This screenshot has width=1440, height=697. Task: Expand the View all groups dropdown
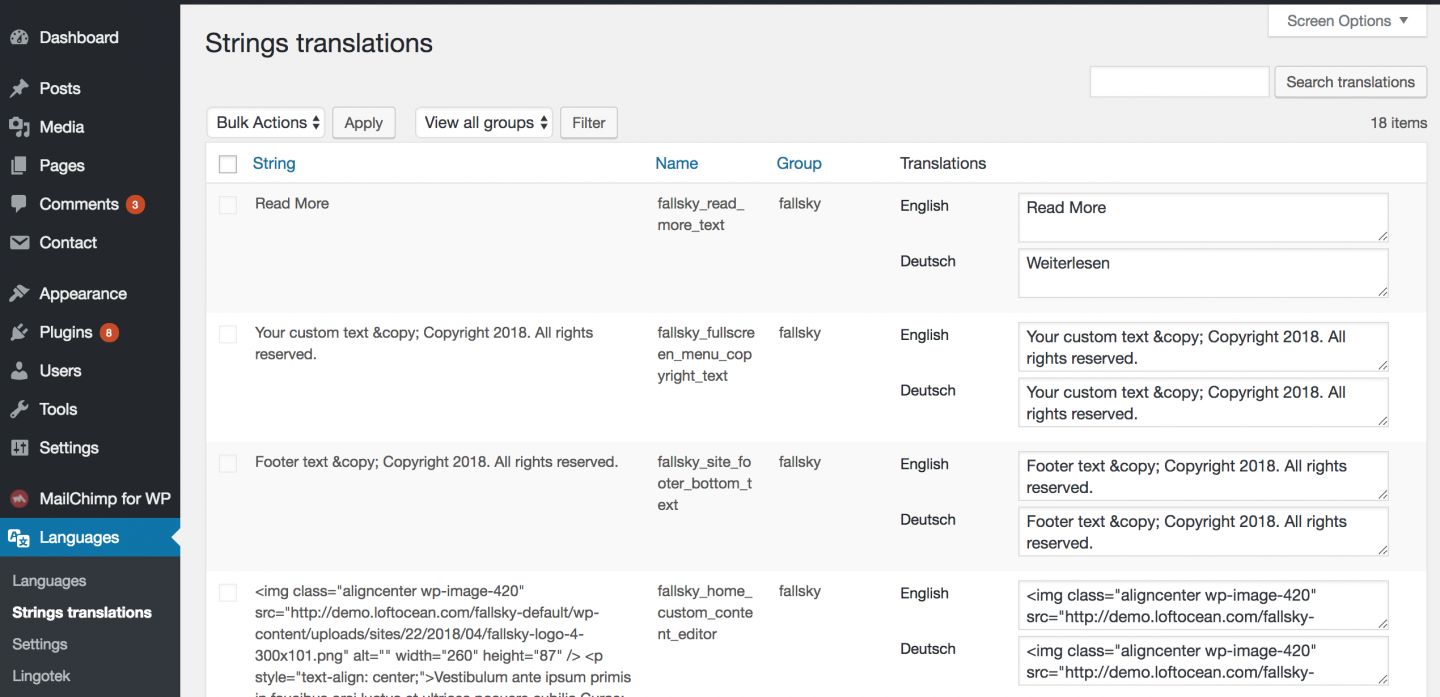[x=484, y=123]
